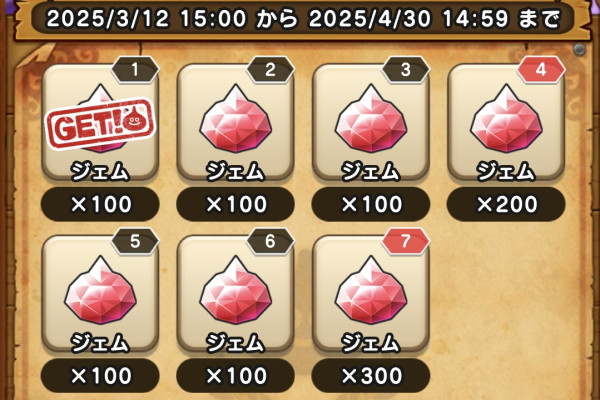
Task: Tap the ジェム text on day 3 card
Action: pos(370,171)
